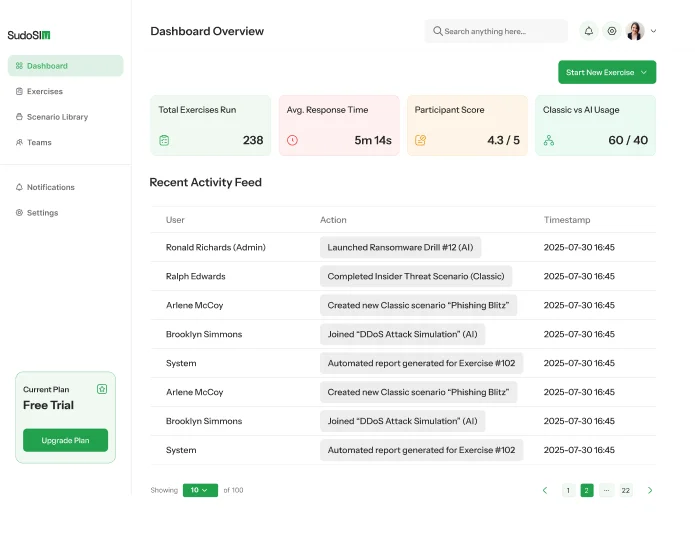Select page 2 in pagination
The image size is (695, 538).
coord(587,490)
